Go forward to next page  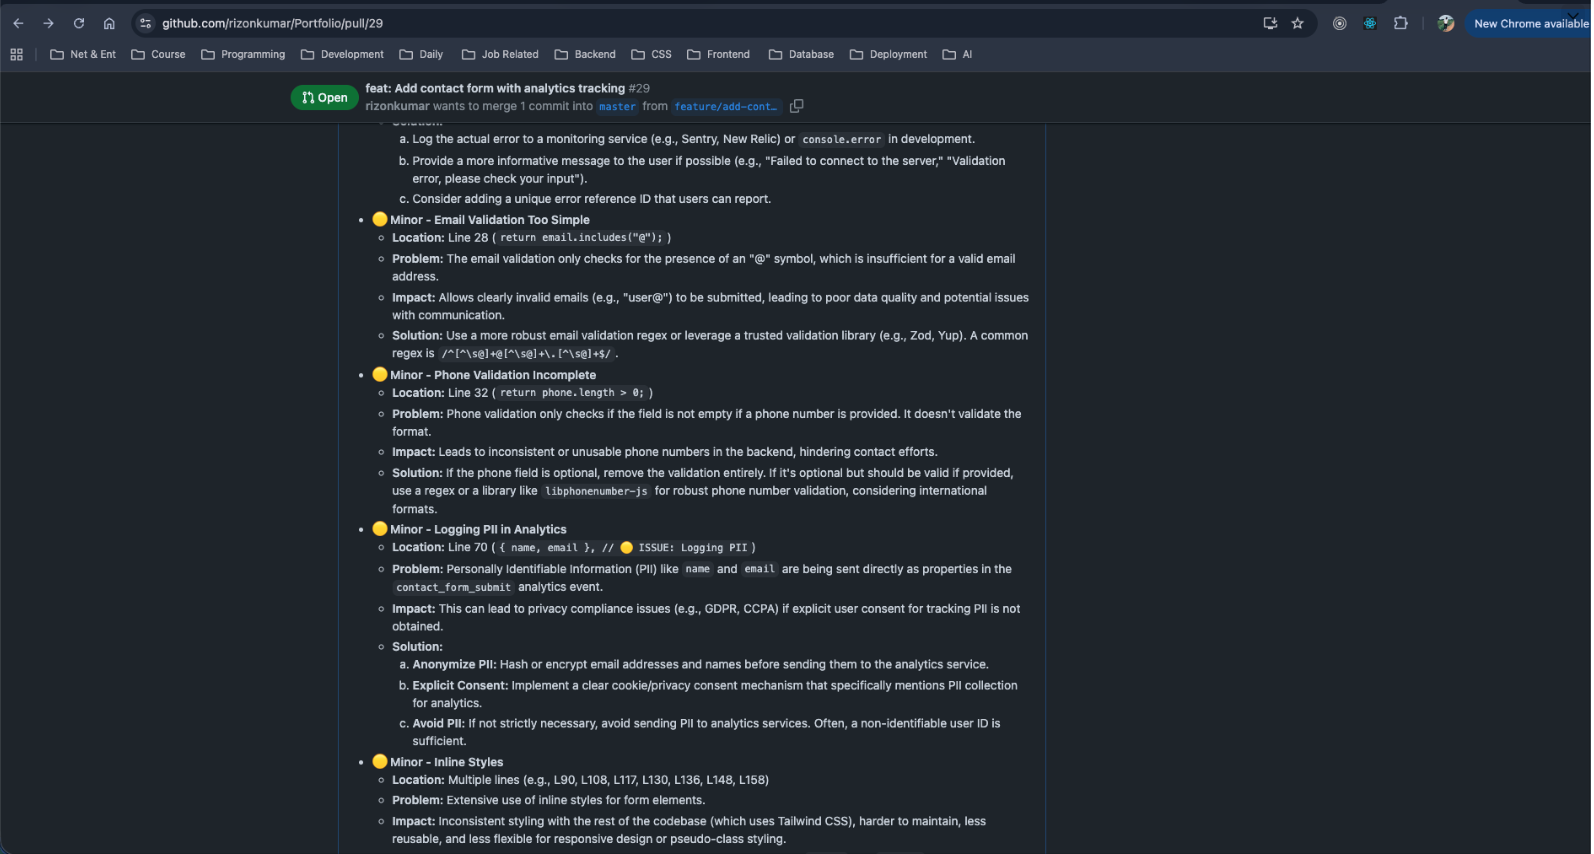[48, 23]
